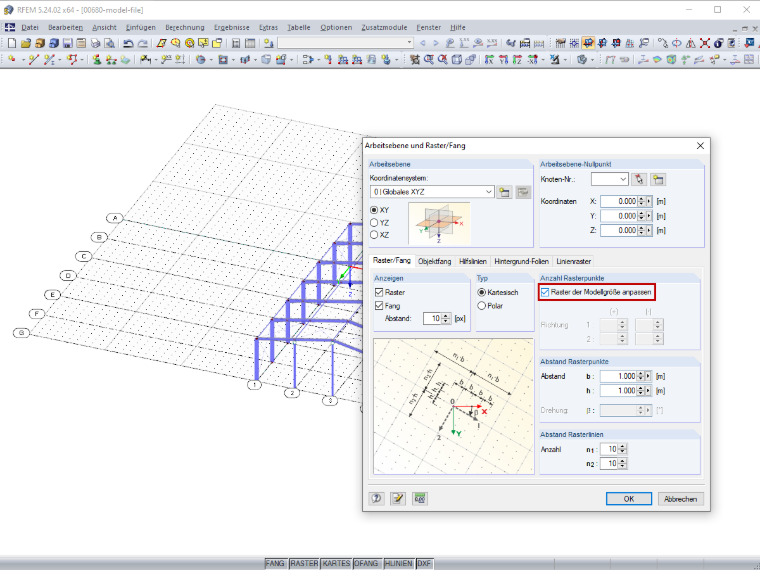Select the Polar grid type
This screenshot has height=570, width=760.
481,306
